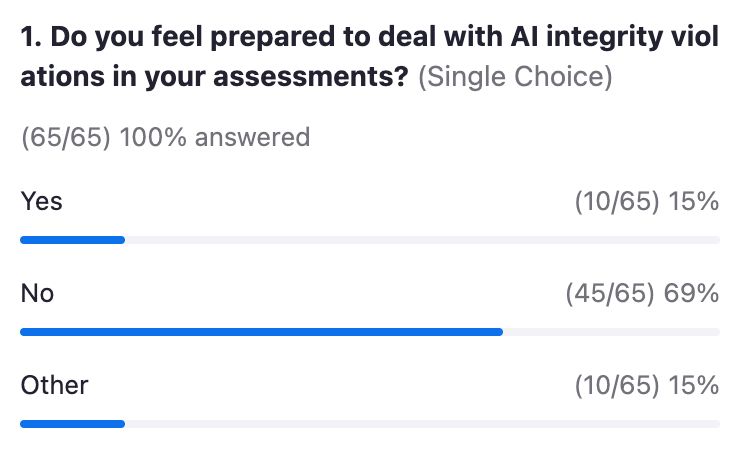Select the (Single Choice) label
The width and height of the screenshot is (742, 458).
515,77
